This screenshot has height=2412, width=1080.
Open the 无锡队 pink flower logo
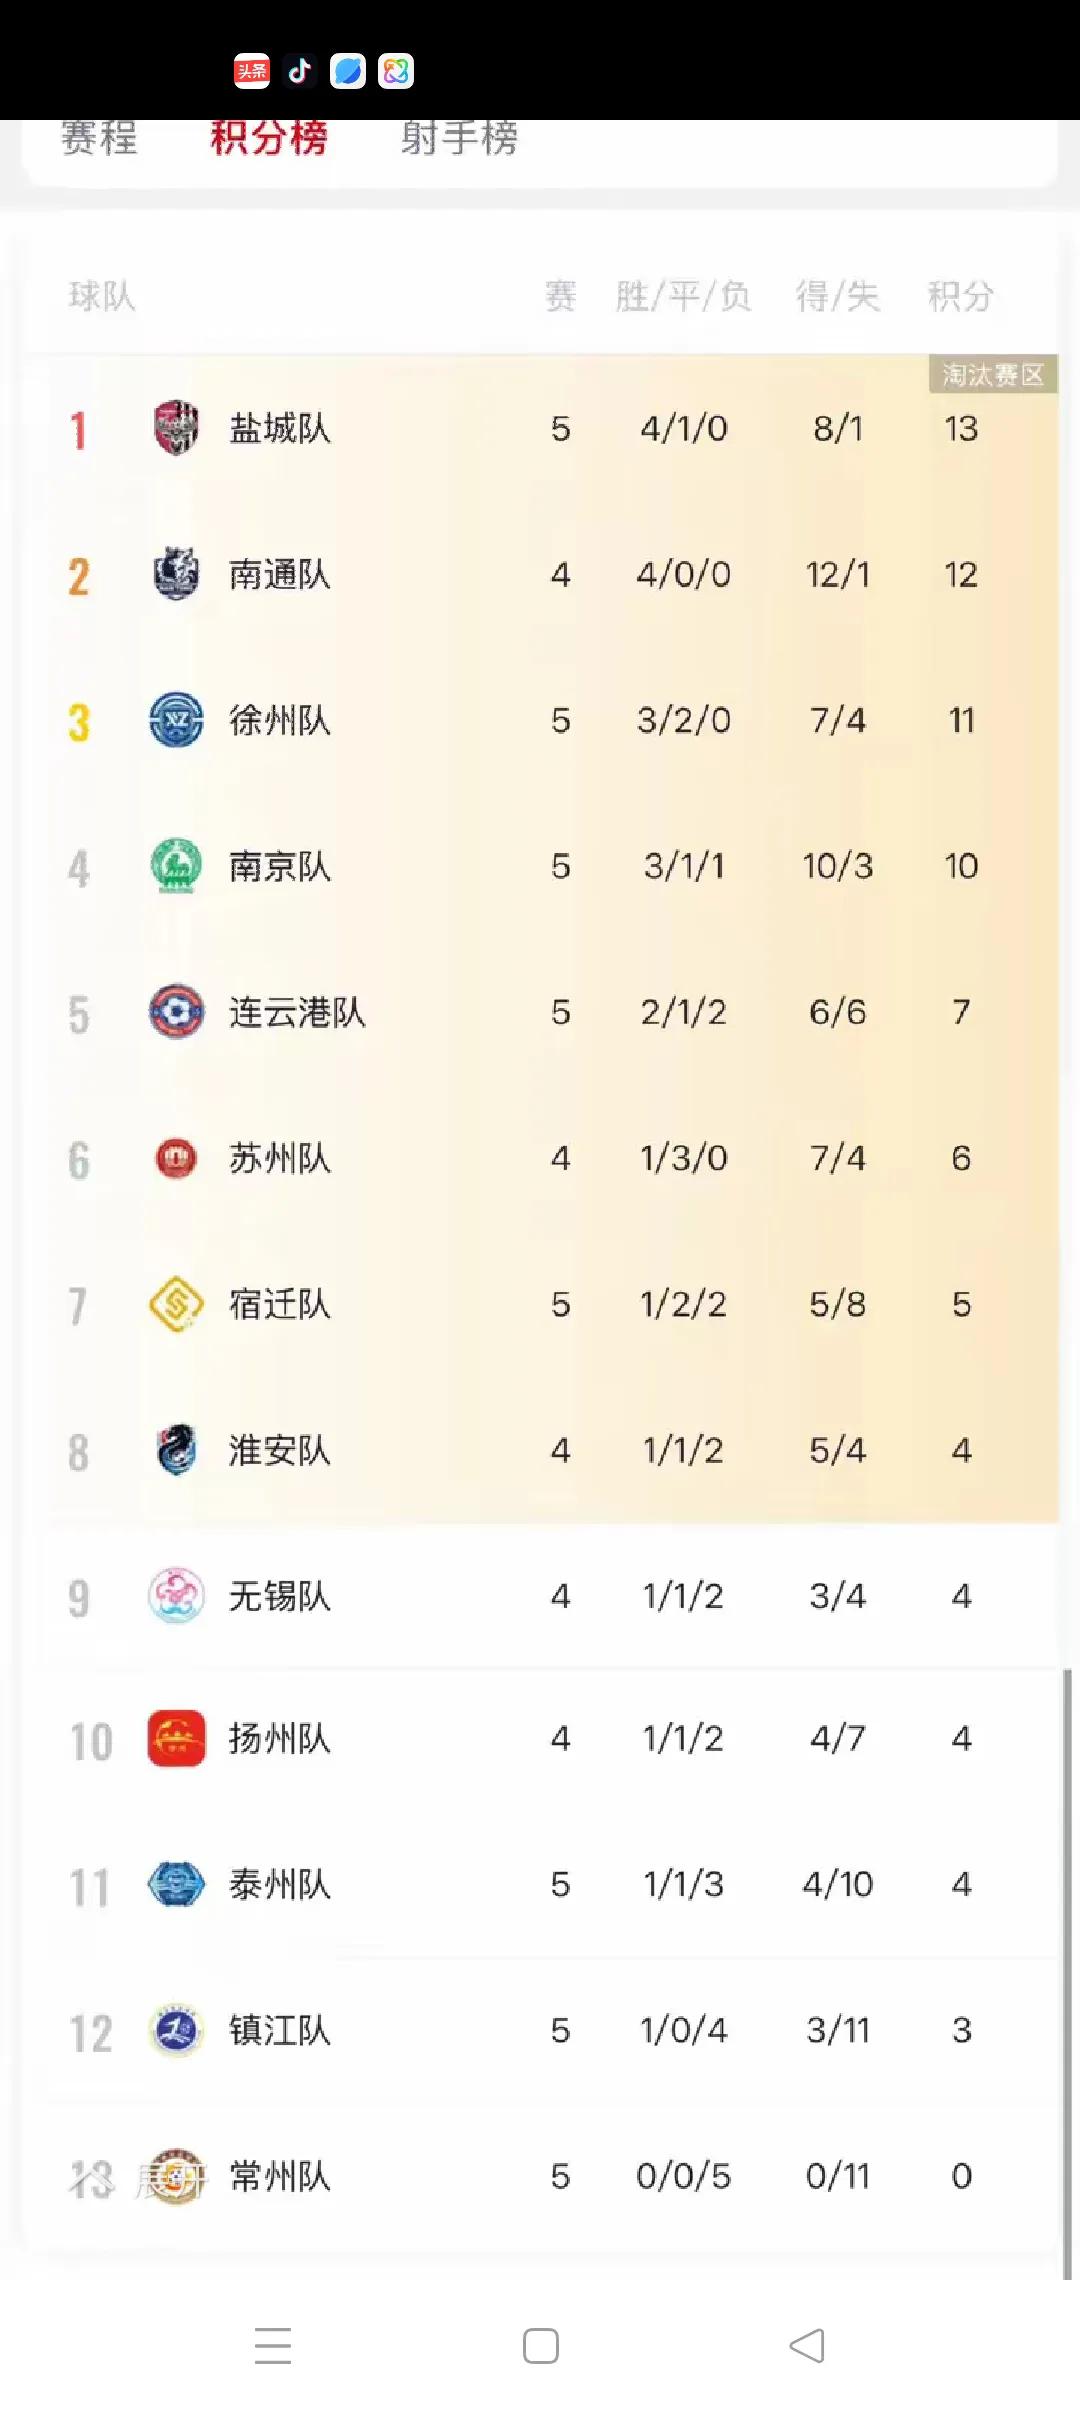(x=176, y=1596)
